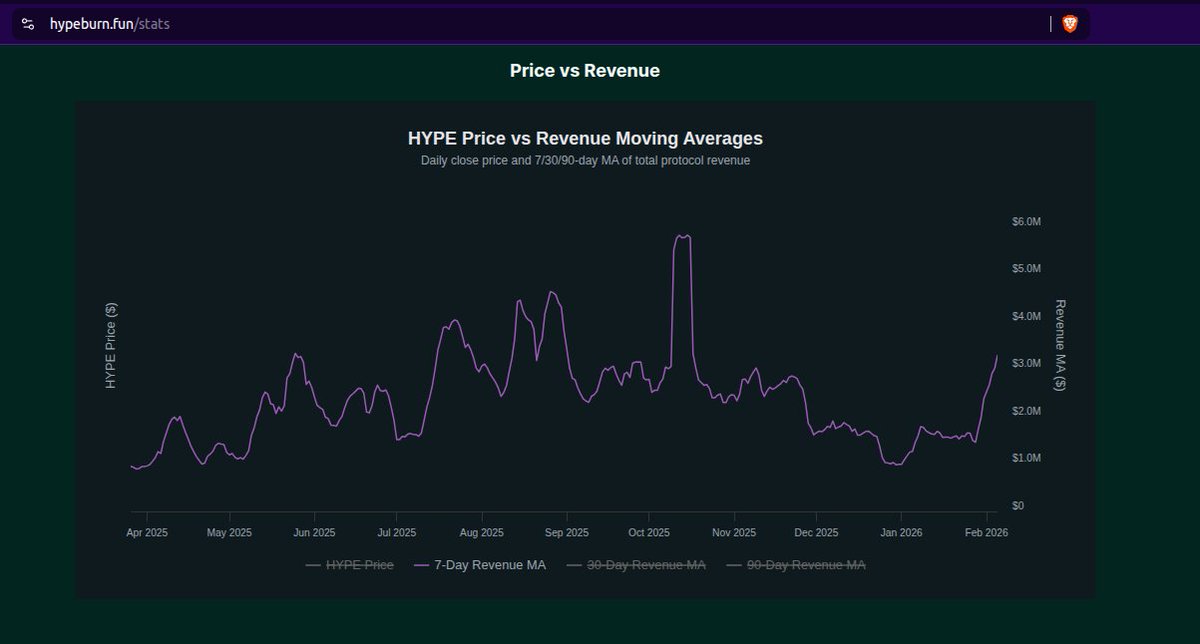Click the $2.0M axis label
This screenshot has width=1200, height=644.
coord(1026,411)
